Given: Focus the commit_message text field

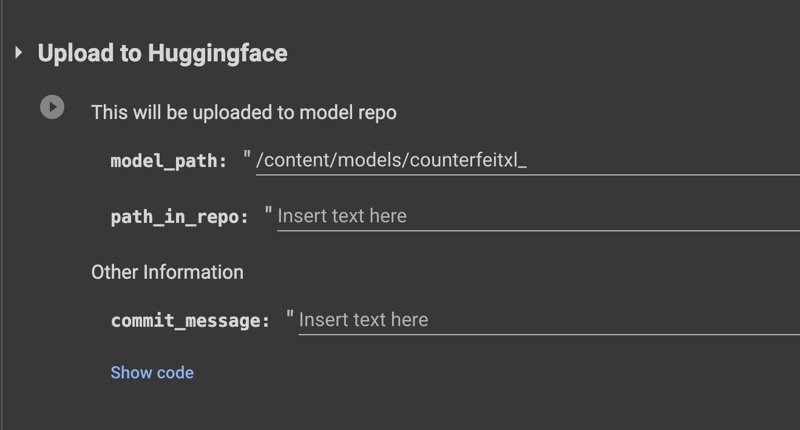Looking at the screenshot, I should (x=549, y=320).
